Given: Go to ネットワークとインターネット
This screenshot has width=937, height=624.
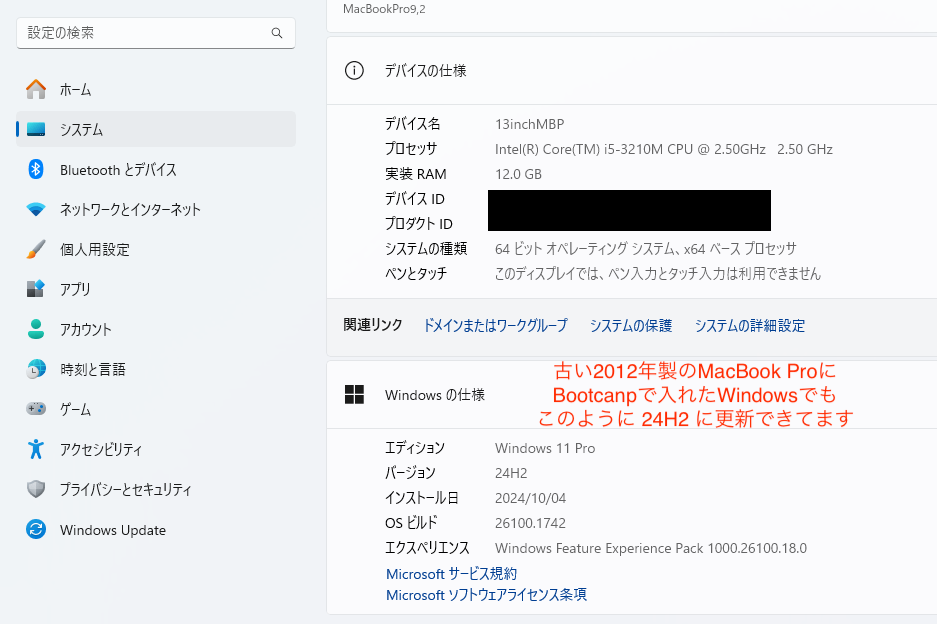Looking at the screenshot, I should click(x=156, y=209).
